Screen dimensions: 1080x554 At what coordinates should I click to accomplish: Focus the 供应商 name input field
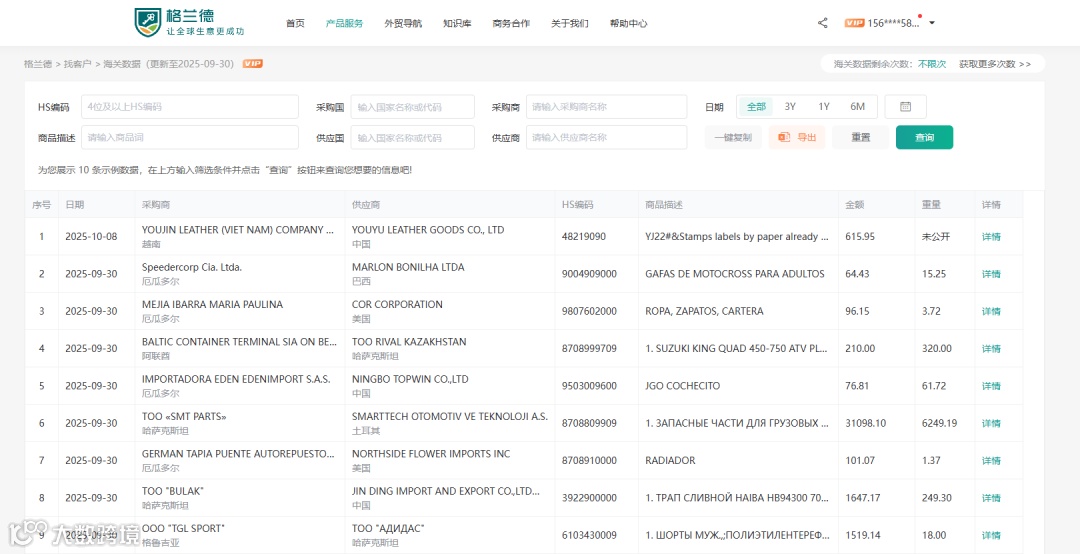pyautogui.click(x=607, y=137)
